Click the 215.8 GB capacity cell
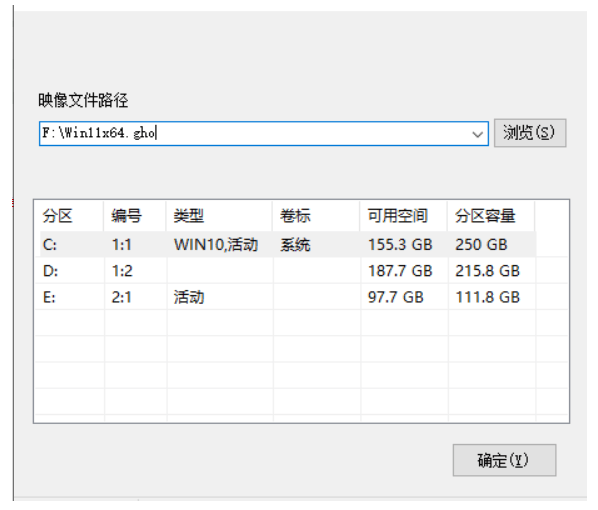Image resolution: width=598 pixels, height=510 pixels. click(487, 271)
